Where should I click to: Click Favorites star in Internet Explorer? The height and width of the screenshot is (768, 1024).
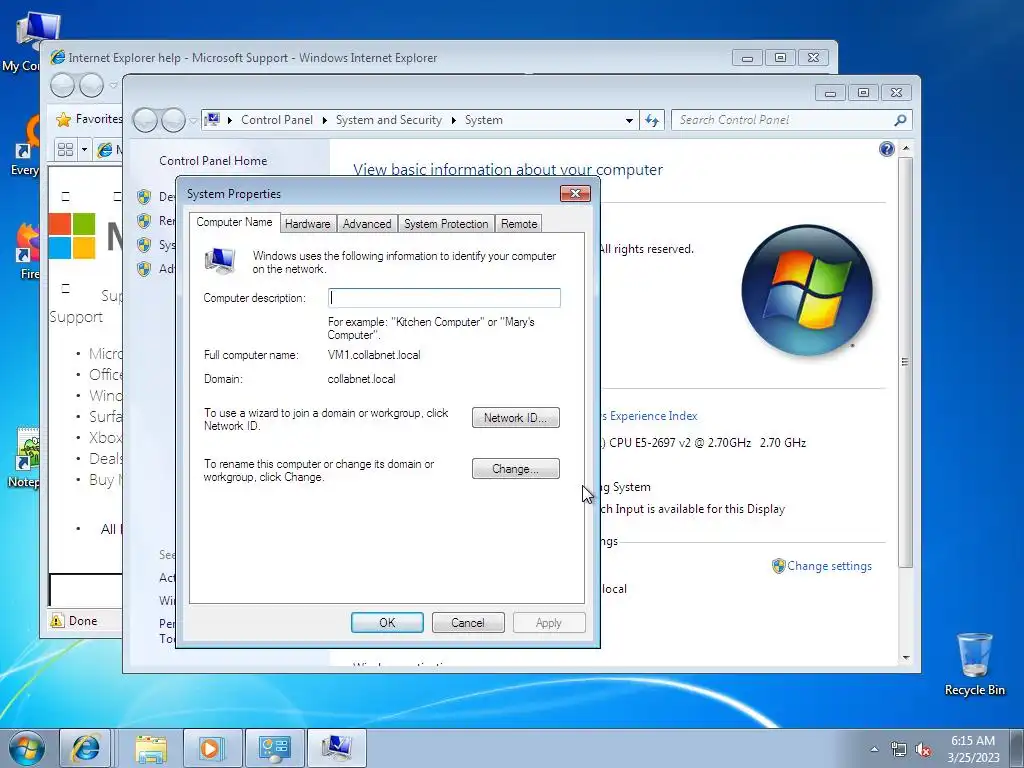pos(63,120)
